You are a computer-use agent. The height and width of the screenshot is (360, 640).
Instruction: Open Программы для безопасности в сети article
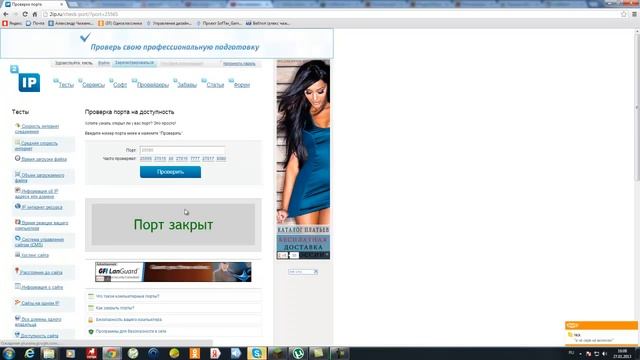131,331
